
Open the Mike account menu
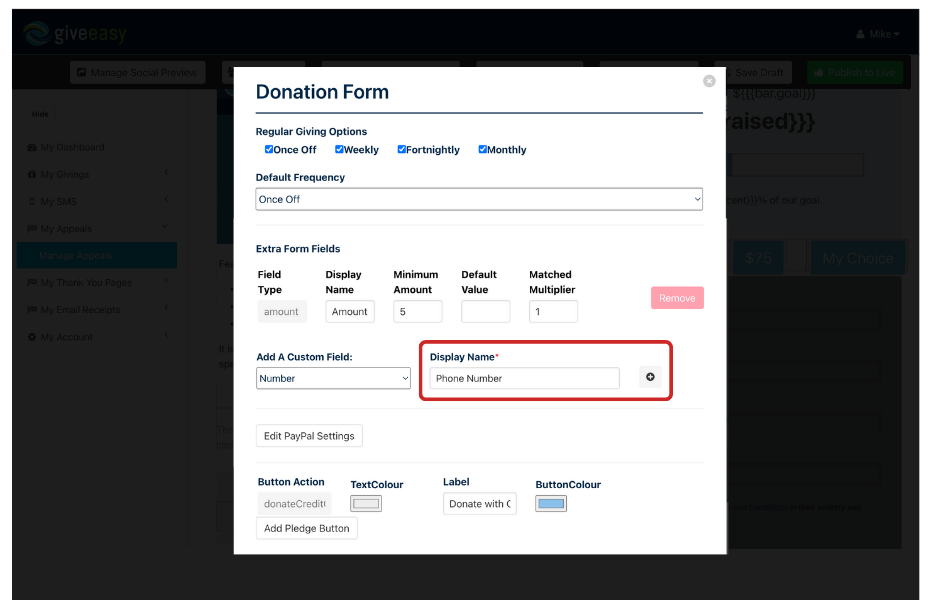click(x=877, y=33)
